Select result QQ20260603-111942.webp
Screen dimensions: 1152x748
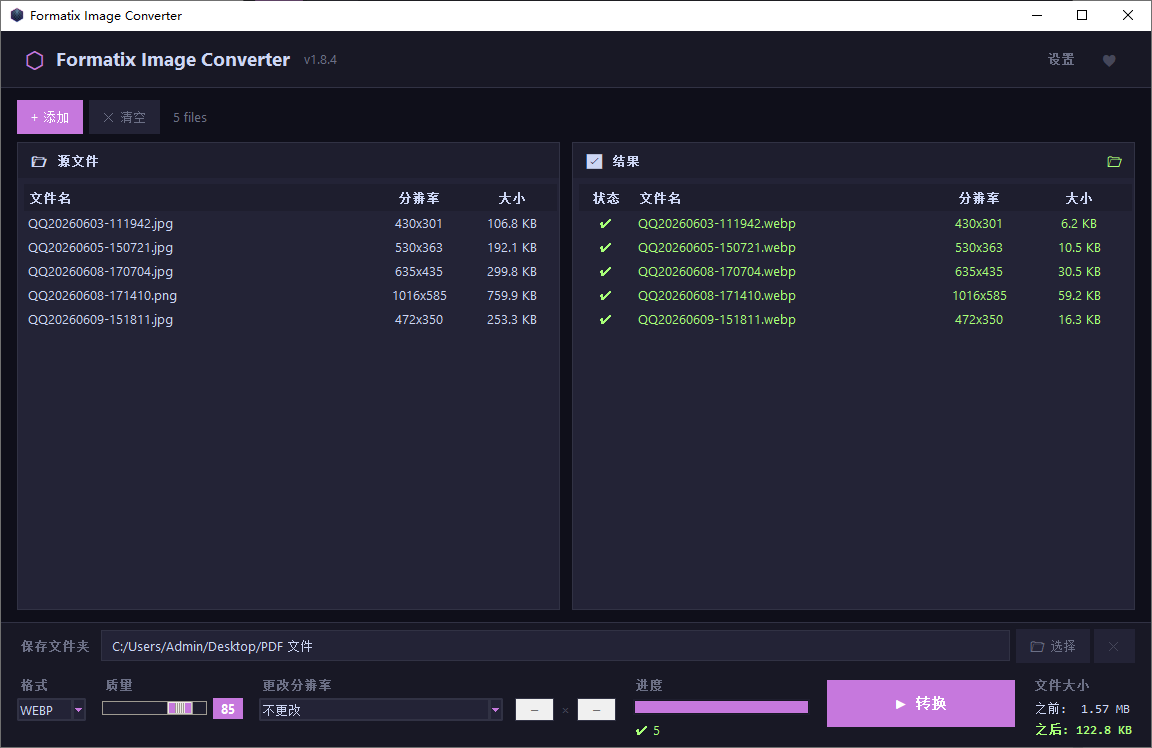click(853, 223)
